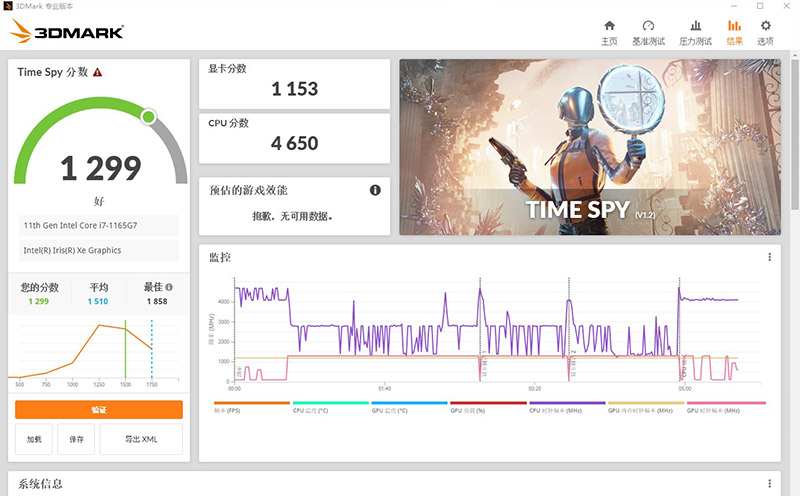The height and width of the screenshot is (496, 800).
Task: Click the 监控 panel heading
Action: pyautogui.click(x=220, y=257)
